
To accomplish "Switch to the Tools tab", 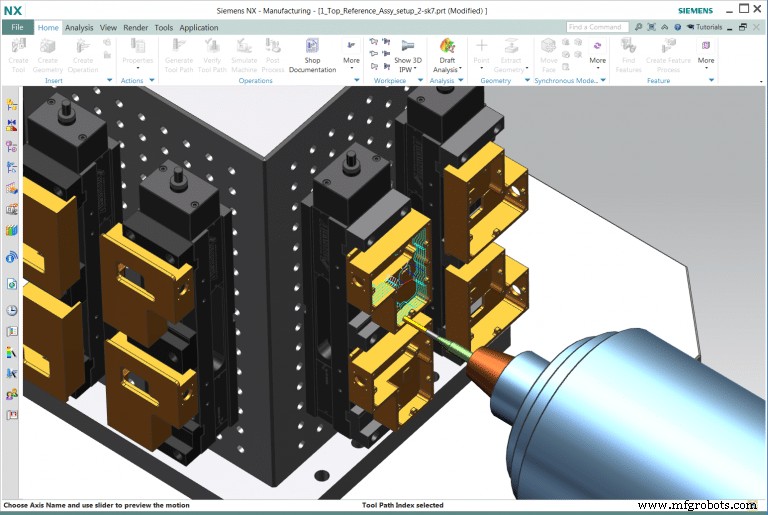I will 164,28.
